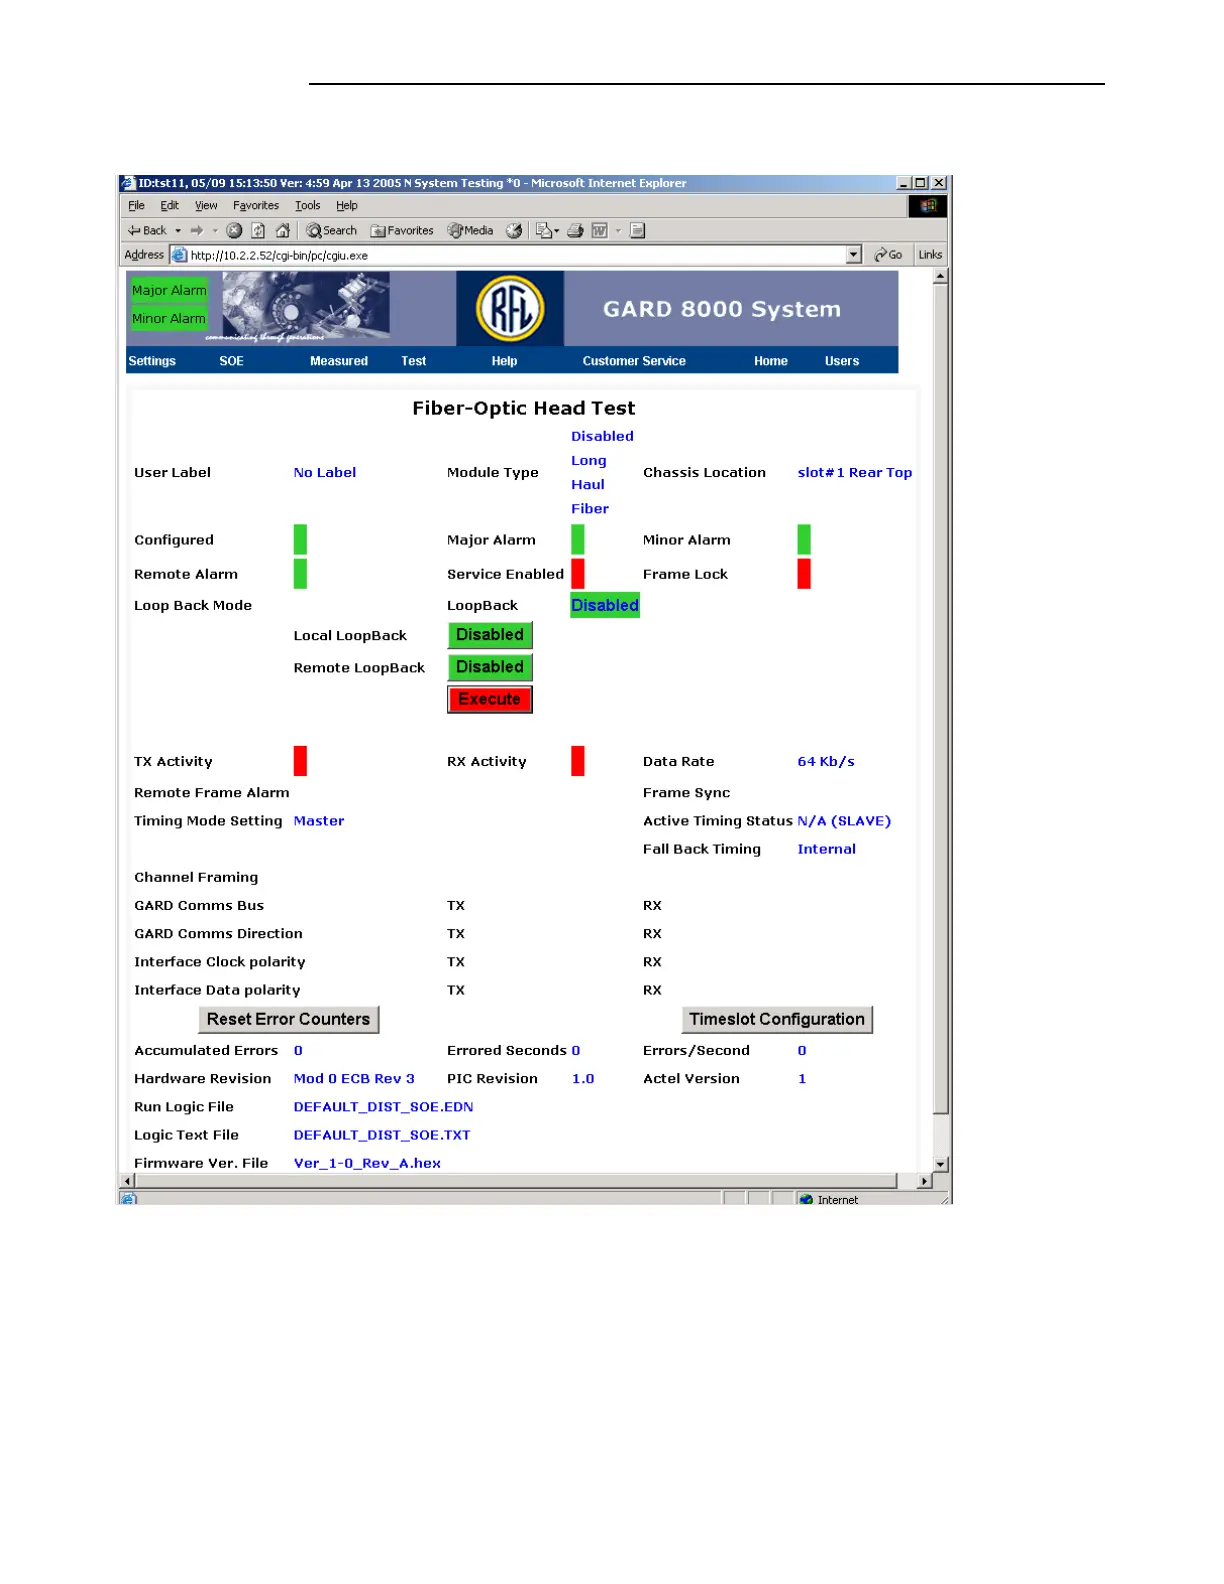Click the LoopBack Disabled status field
Screen dimensions: 1224x1584
(x=605, y=605)
